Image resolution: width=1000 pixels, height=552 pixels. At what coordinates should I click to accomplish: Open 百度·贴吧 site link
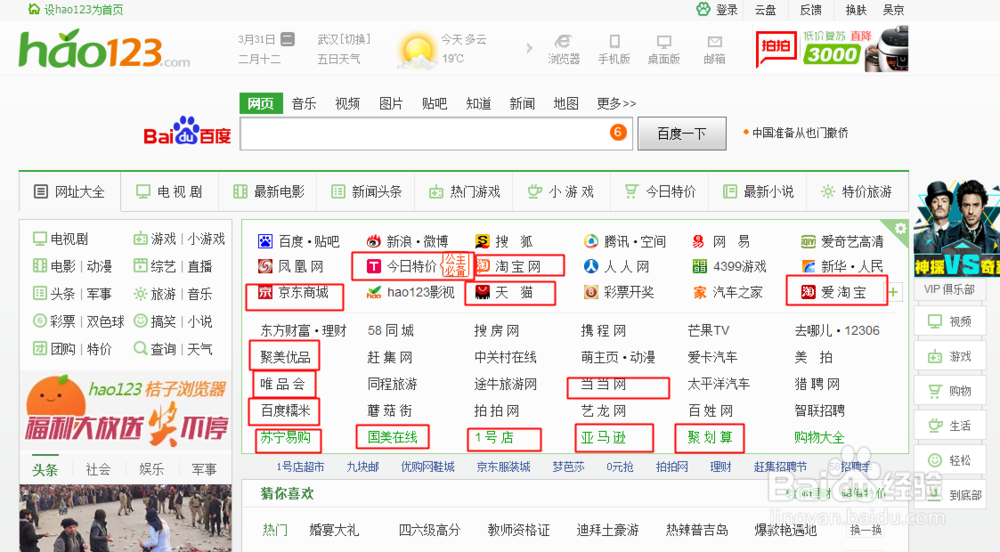(299, 242)
